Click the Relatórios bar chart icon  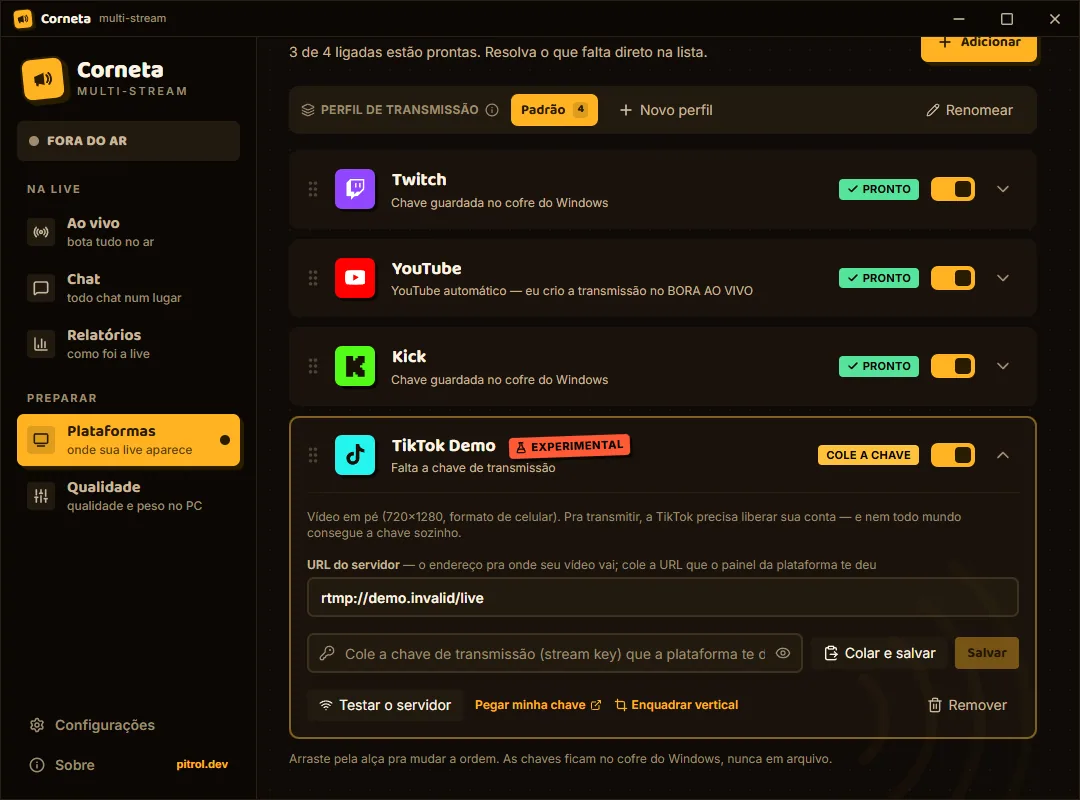click(x=41, y=344)
